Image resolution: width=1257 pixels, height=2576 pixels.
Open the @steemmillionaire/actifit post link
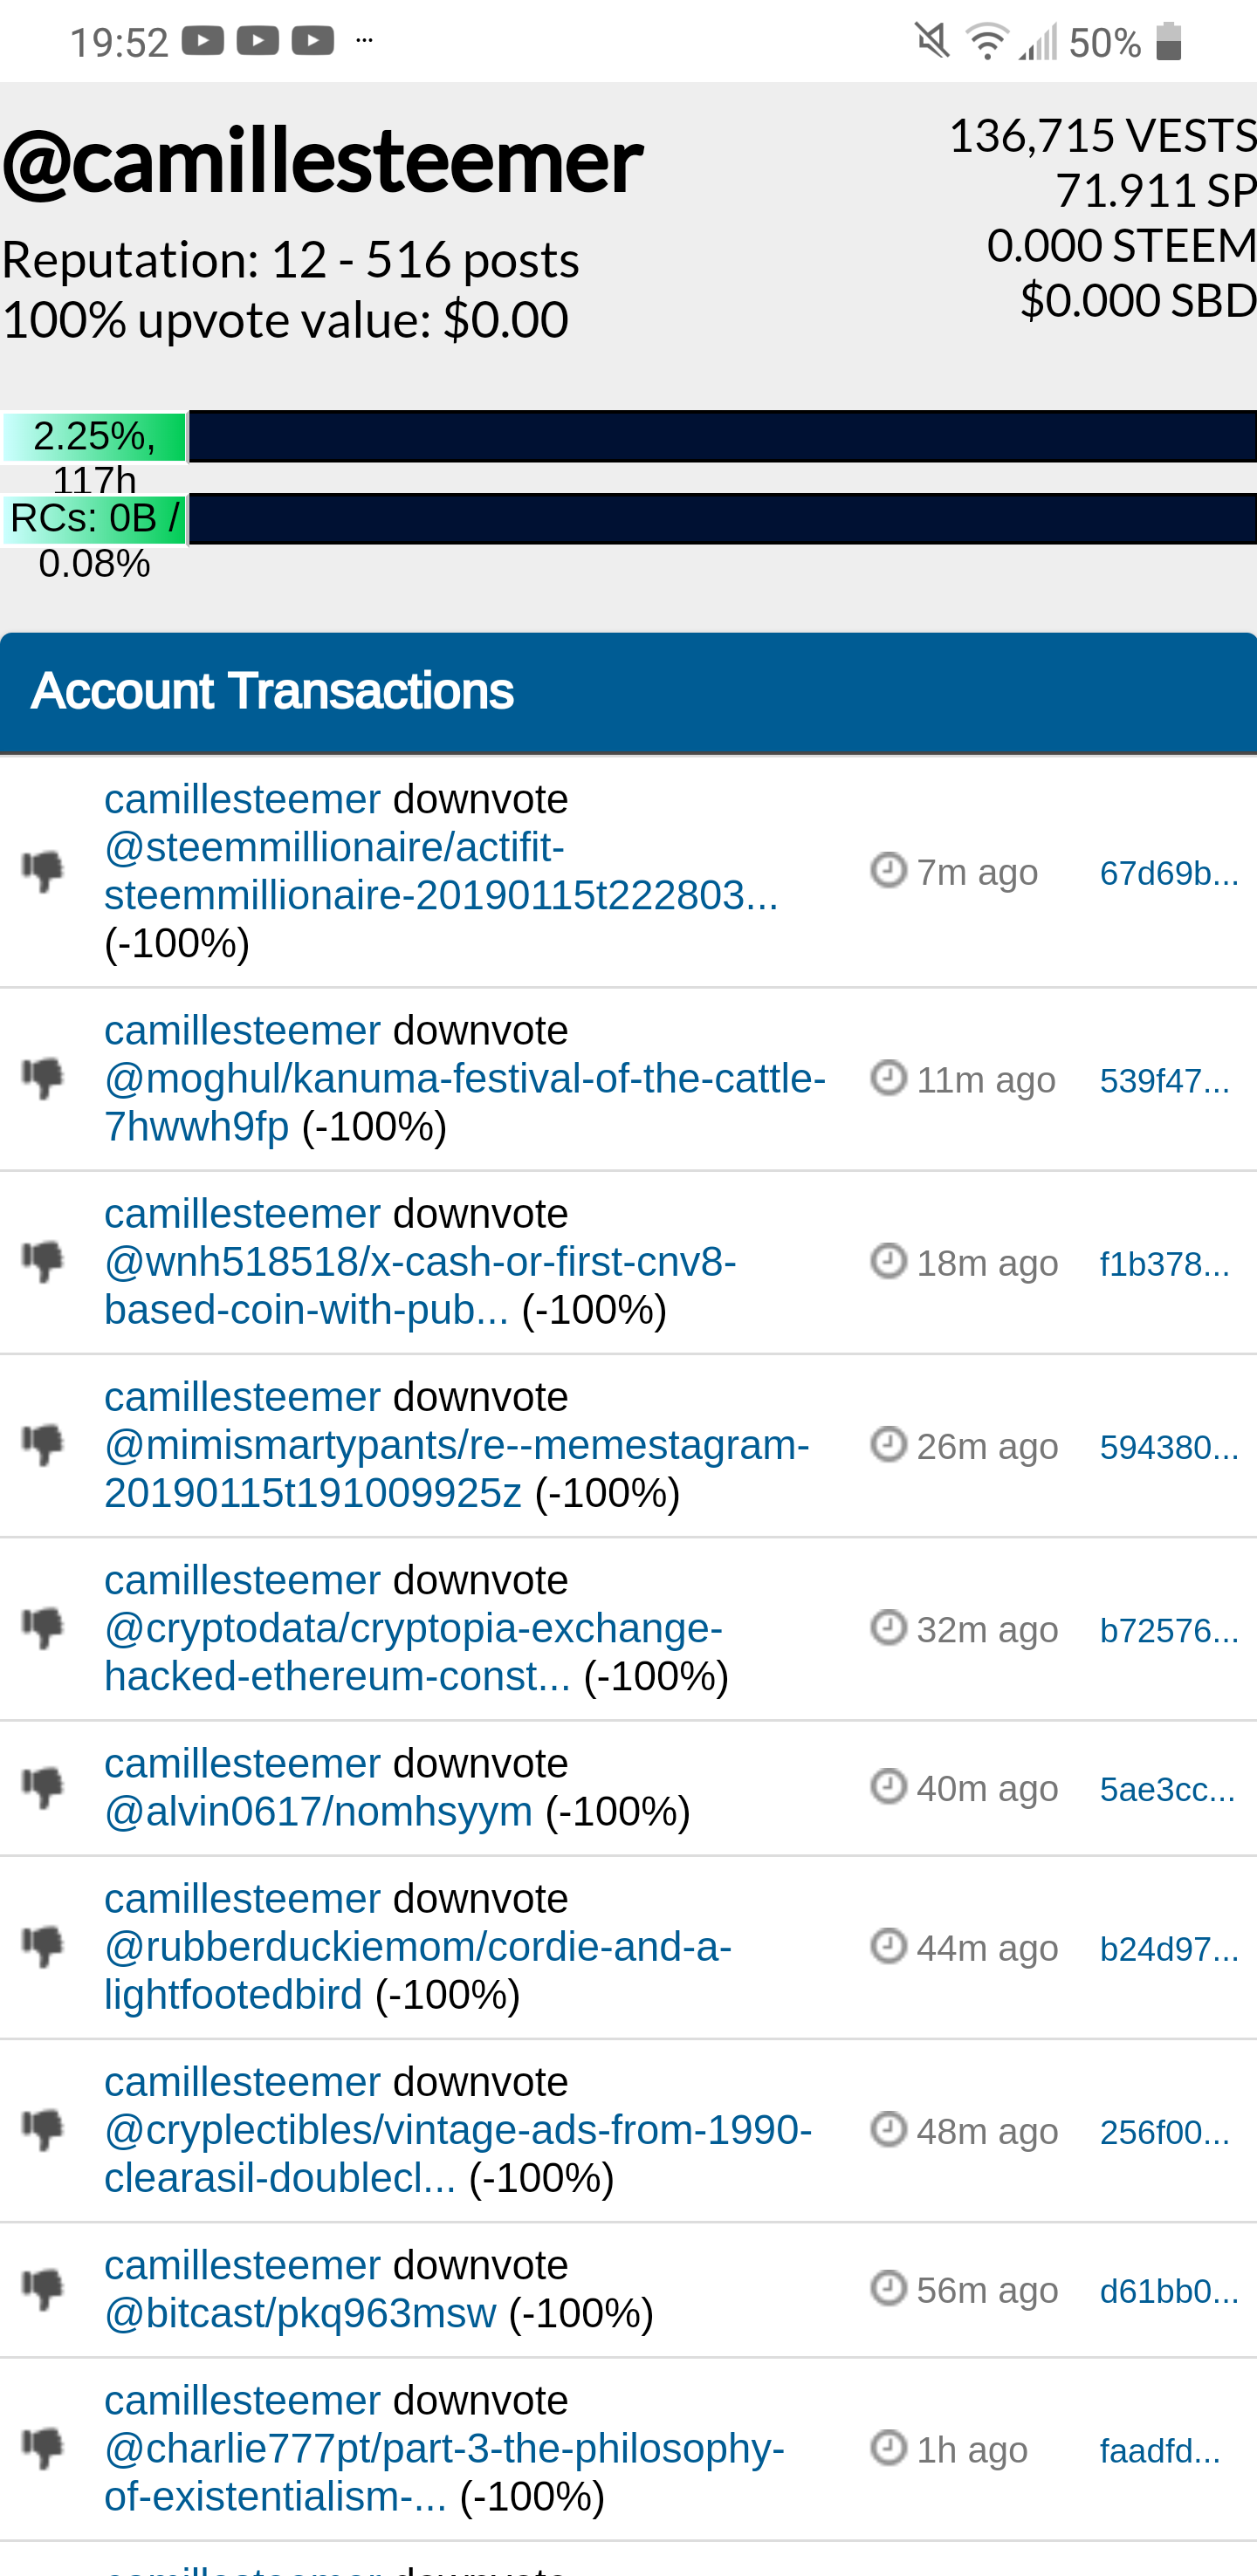[x=440, y=871]
